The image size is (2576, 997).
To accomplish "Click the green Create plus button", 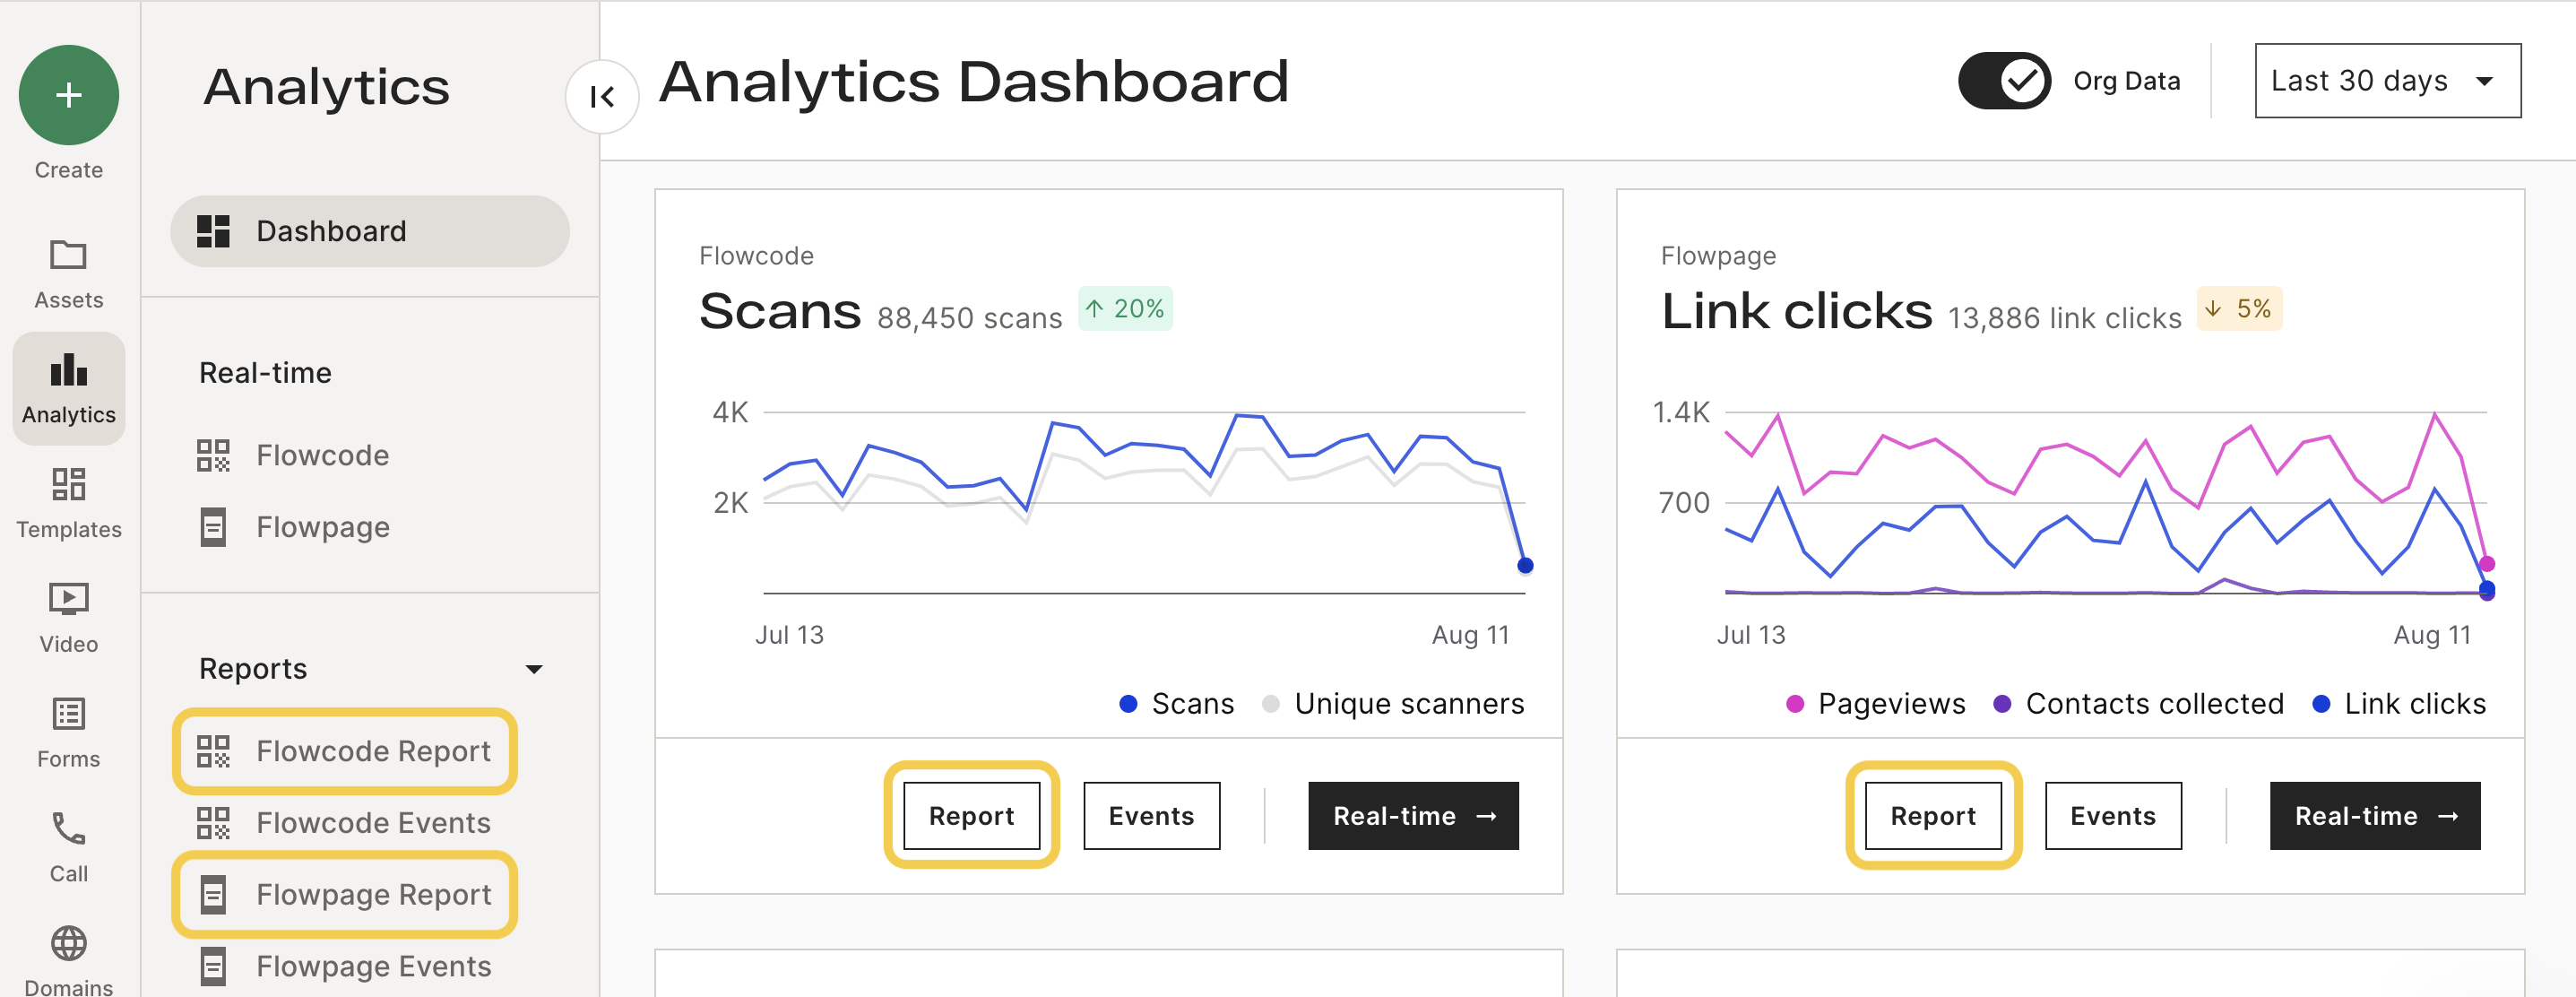I will [69, 95].
